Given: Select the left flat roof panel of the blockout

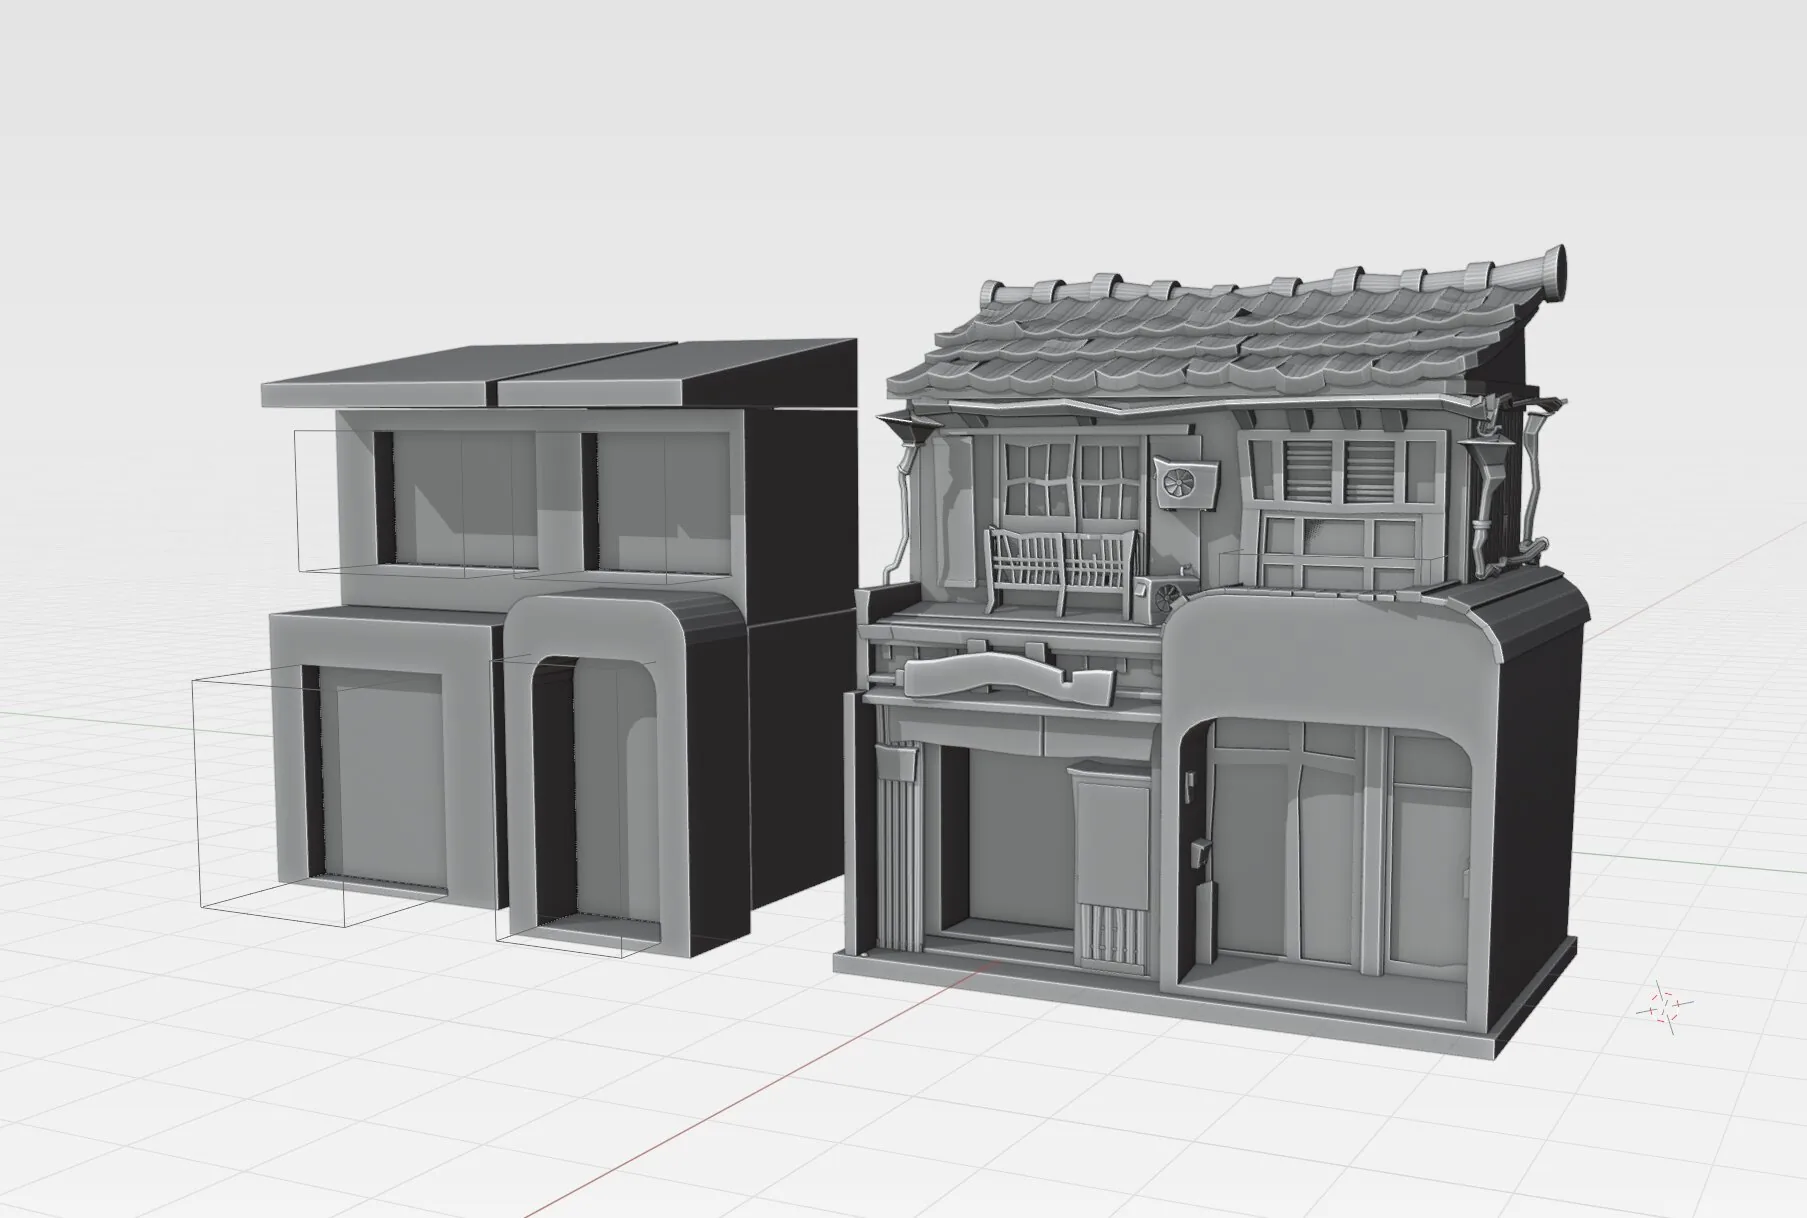Looking at the screenshot, I should [463, 377].
